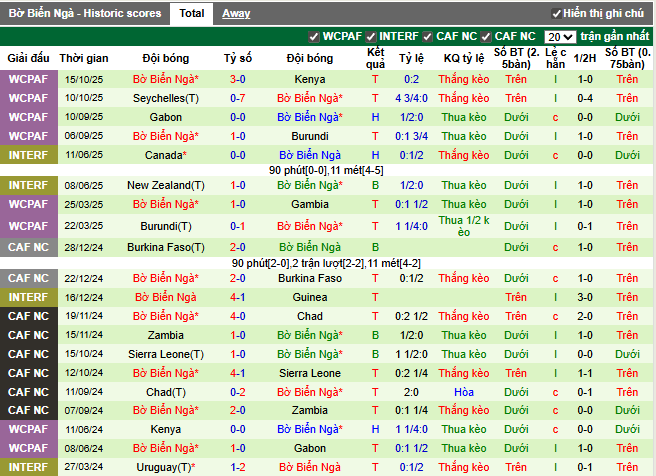
Task: Click the Hòa result in 11/09/24 row
Action: pos(464,392)
